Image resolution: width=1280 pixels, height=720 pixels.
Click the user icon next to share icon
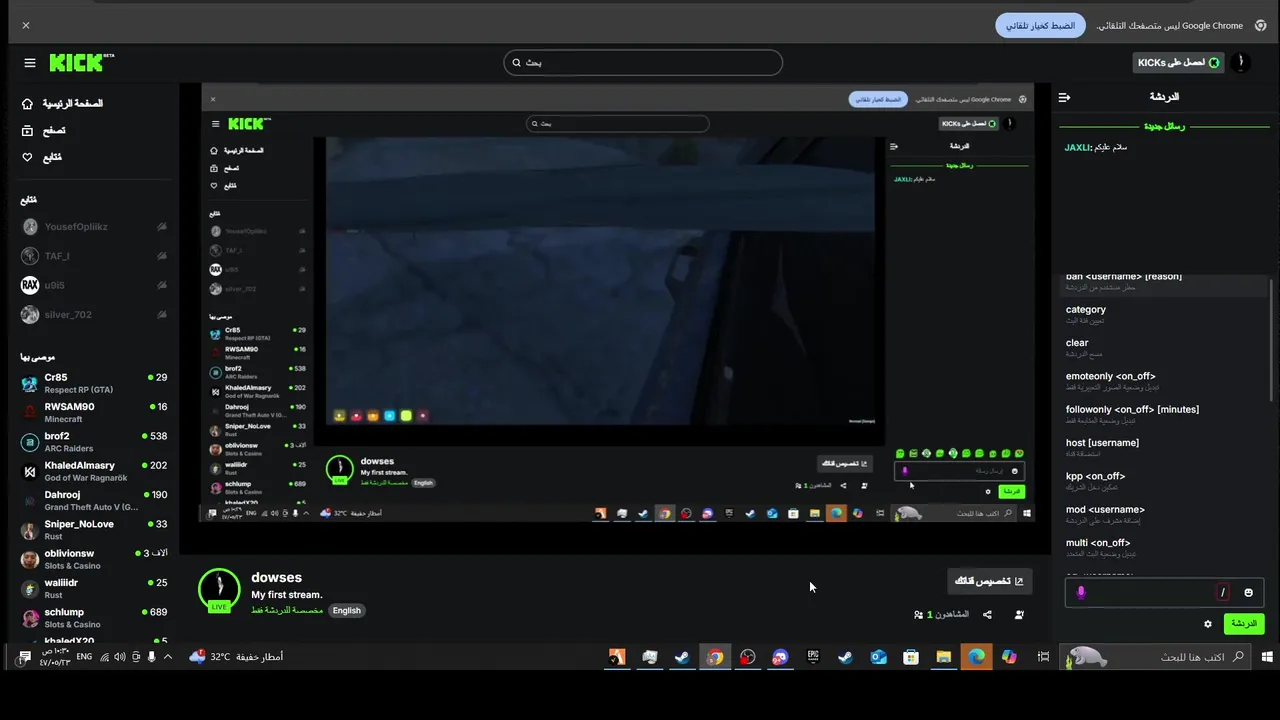(1019, 614)
